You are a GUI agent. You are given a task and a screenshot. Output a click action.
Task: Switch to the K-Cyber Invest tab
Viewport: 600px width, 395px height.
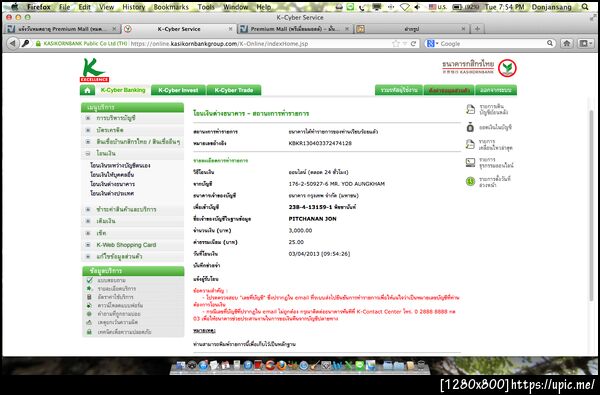click(x=178, y=90)
